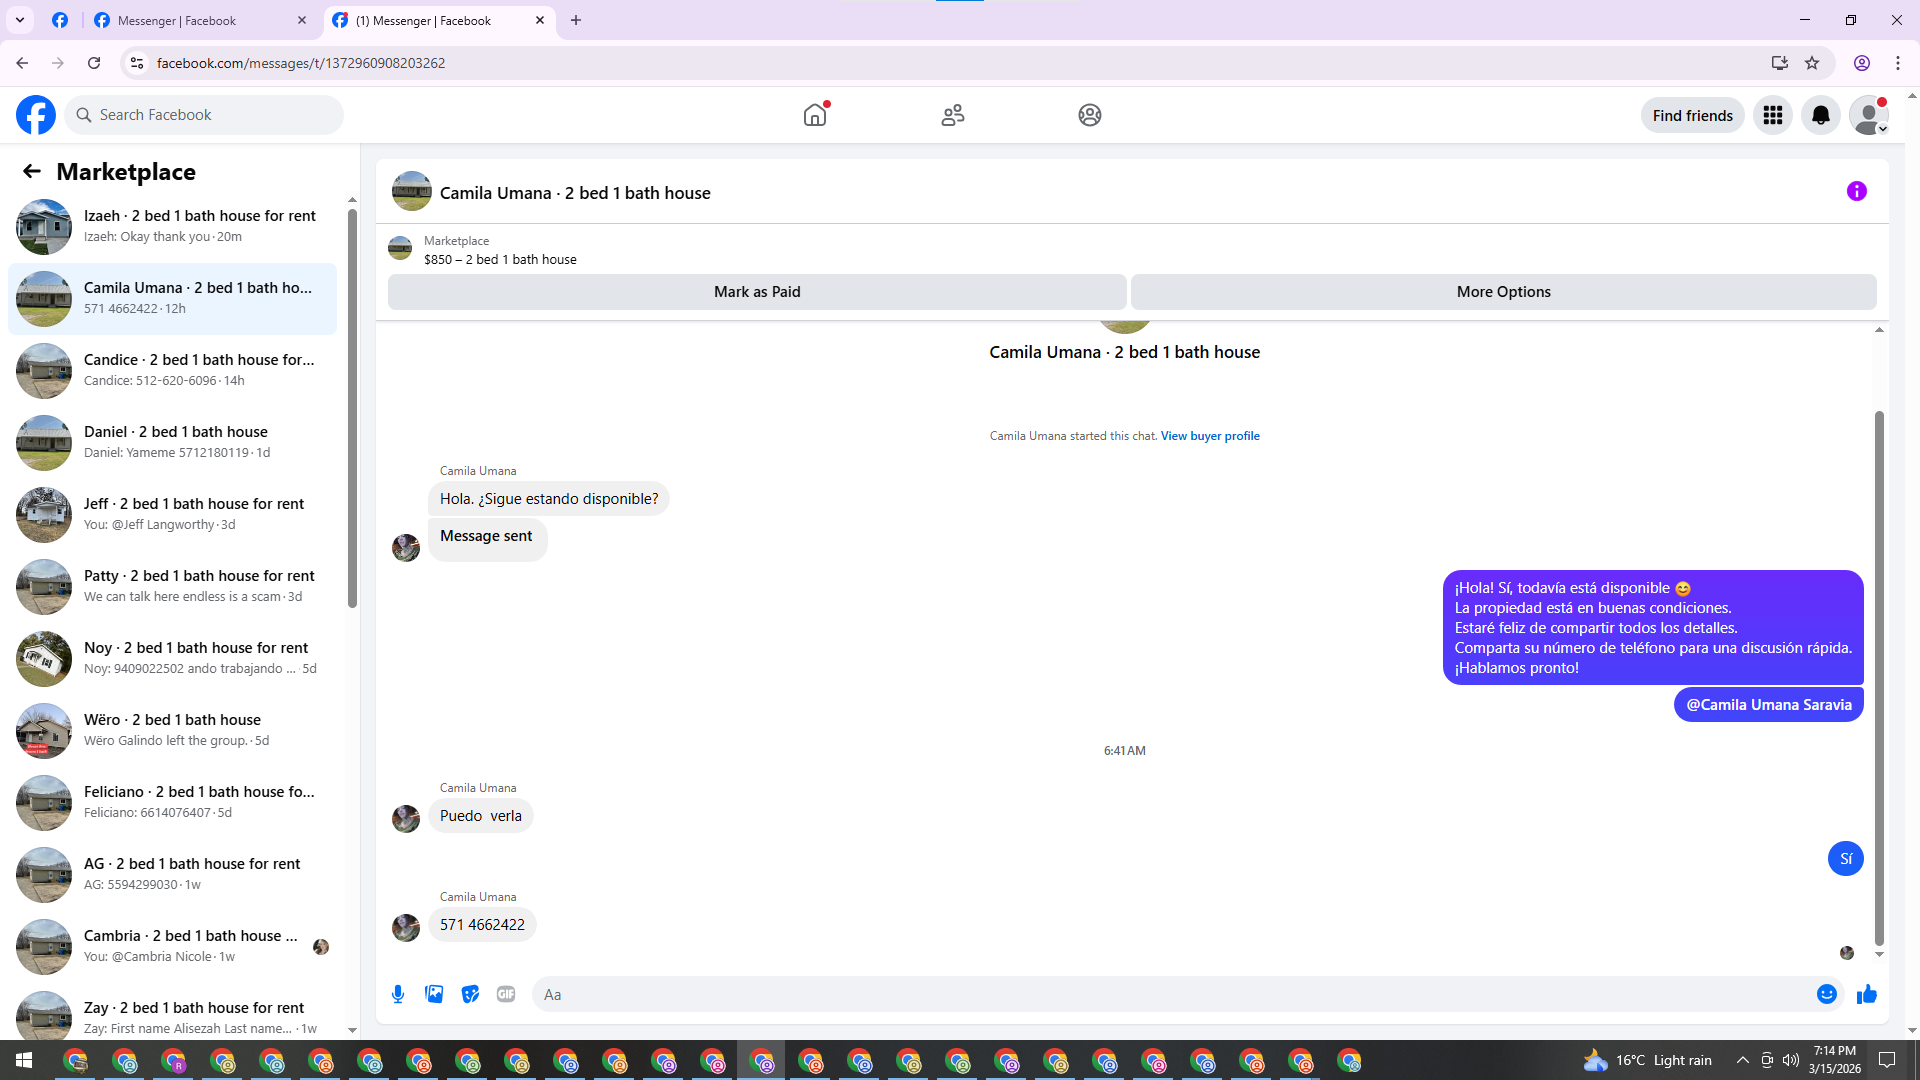Open the Chrome profile icon

pyautogui.click(x=1862, y=63)
